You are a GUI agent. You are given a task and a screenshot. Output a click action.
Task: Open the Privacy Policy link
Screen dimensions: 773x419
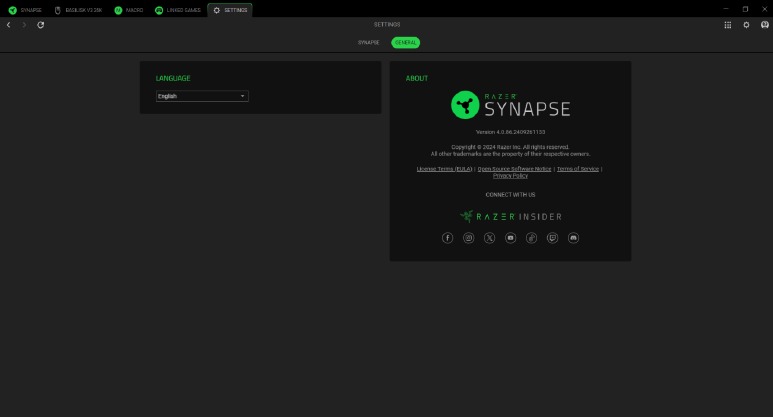[x=510, y=176]
